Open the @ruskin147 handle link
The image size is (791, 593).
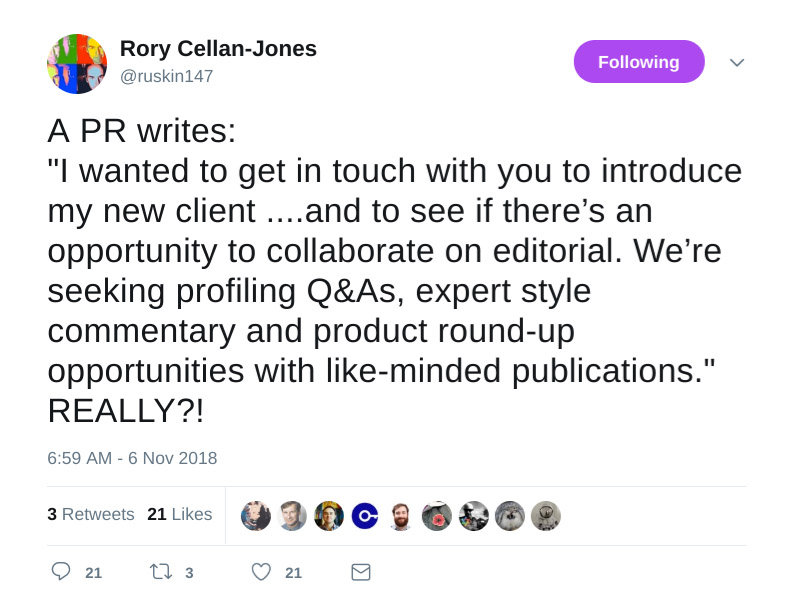point(166,76)
